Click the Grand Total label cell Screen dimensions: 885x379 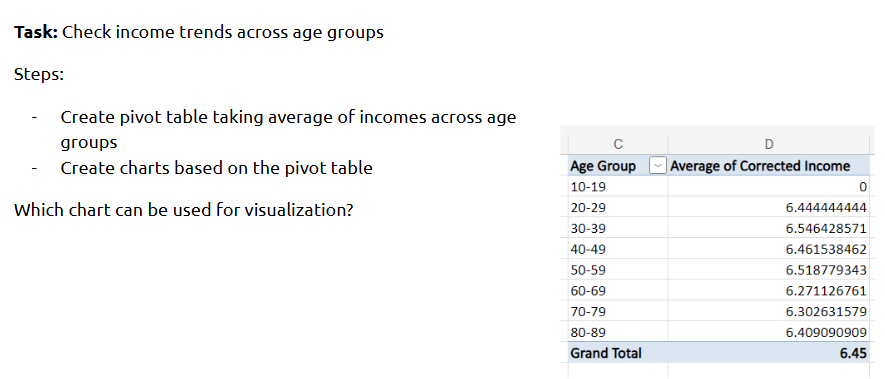click(617, 353)
